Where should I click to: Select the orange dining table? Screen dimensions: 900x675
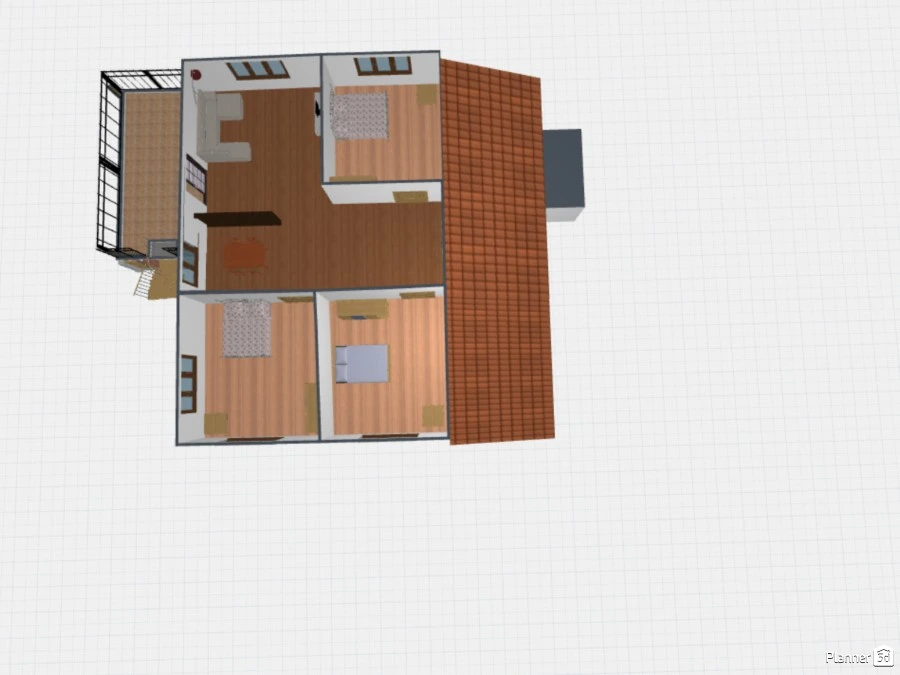click(244, 254)
